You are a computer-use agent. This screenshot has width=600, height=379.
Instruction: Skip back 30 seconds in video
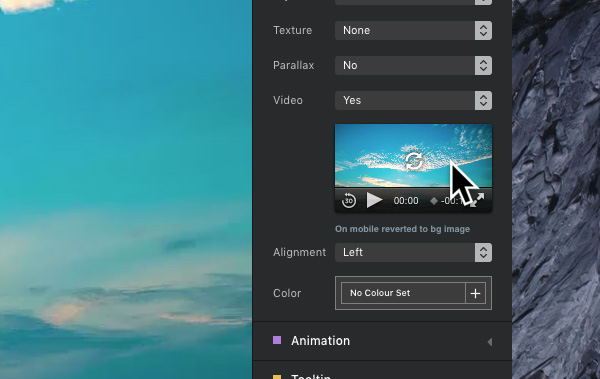(x=349, y=200)
